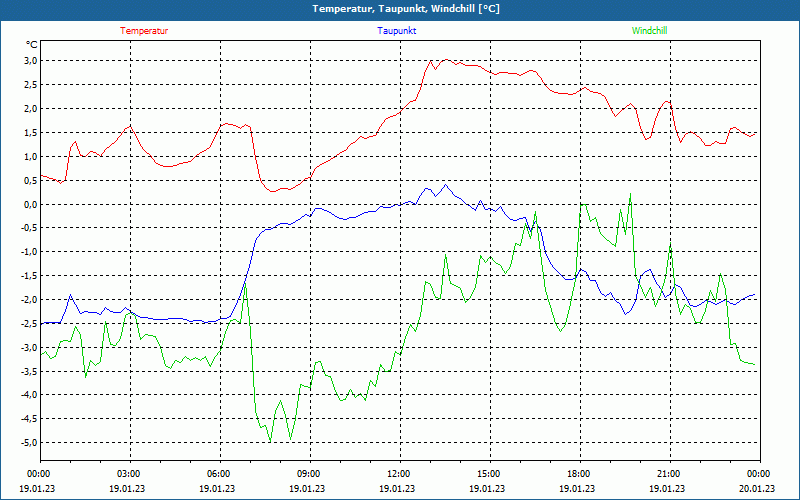Click the -3,0 y-axis value

point(30,347)
